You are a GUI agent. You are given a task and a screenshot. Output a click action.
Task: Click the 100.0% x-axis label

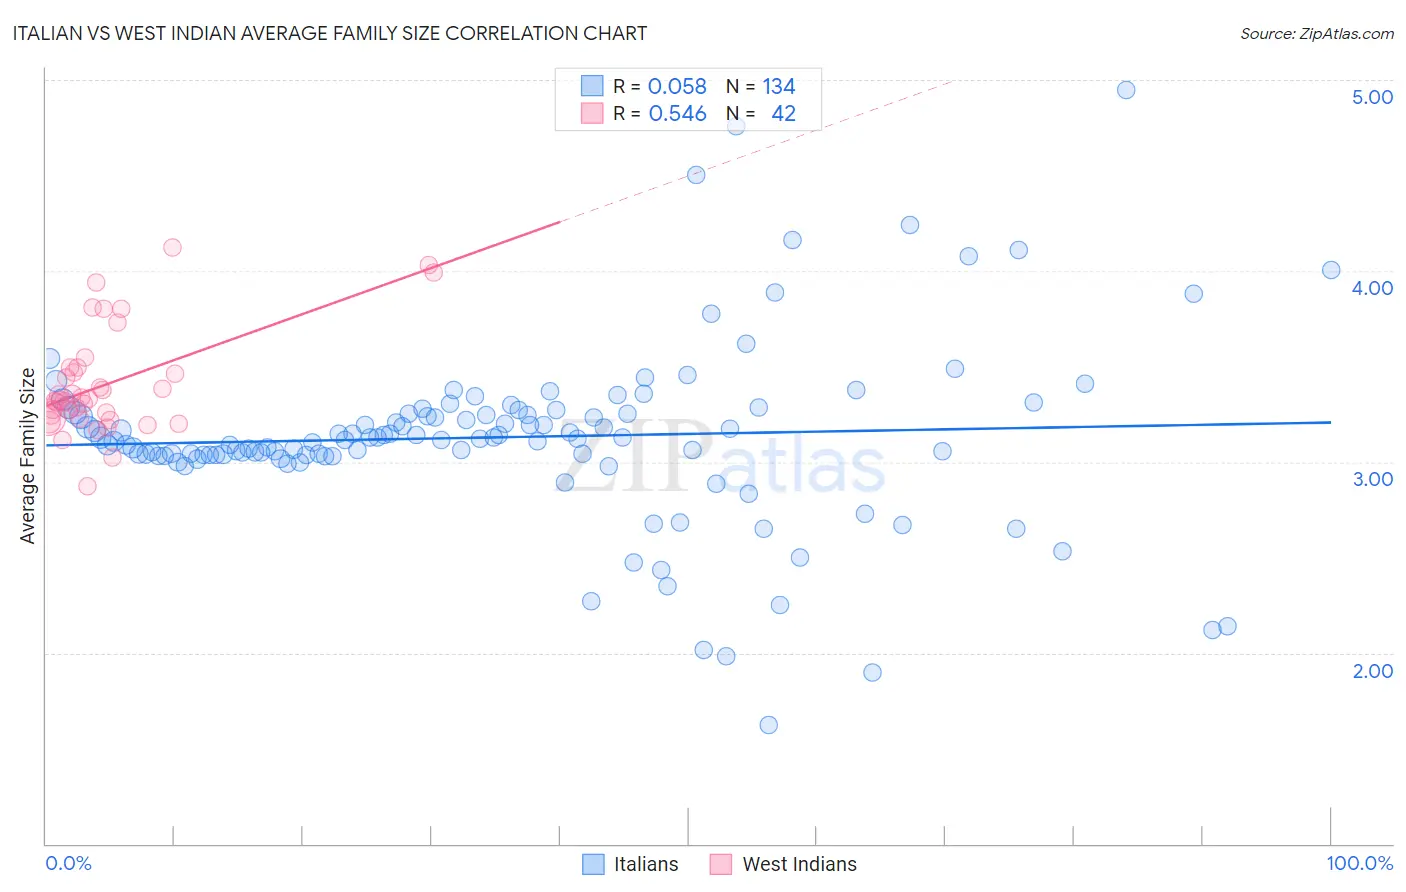point(1360,863)
